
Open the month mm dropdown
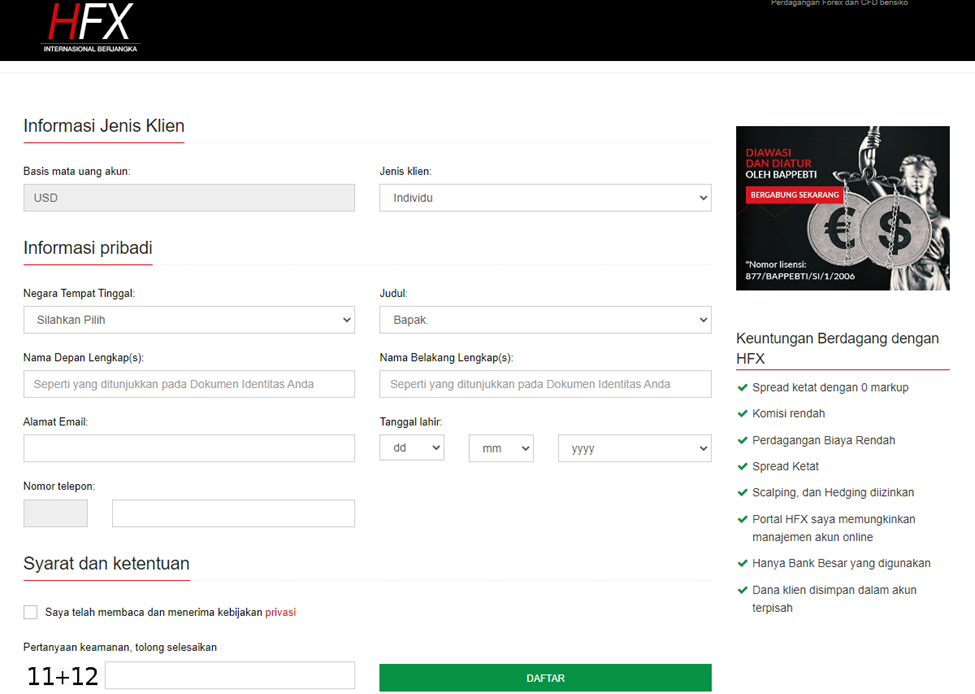[501, 448]
